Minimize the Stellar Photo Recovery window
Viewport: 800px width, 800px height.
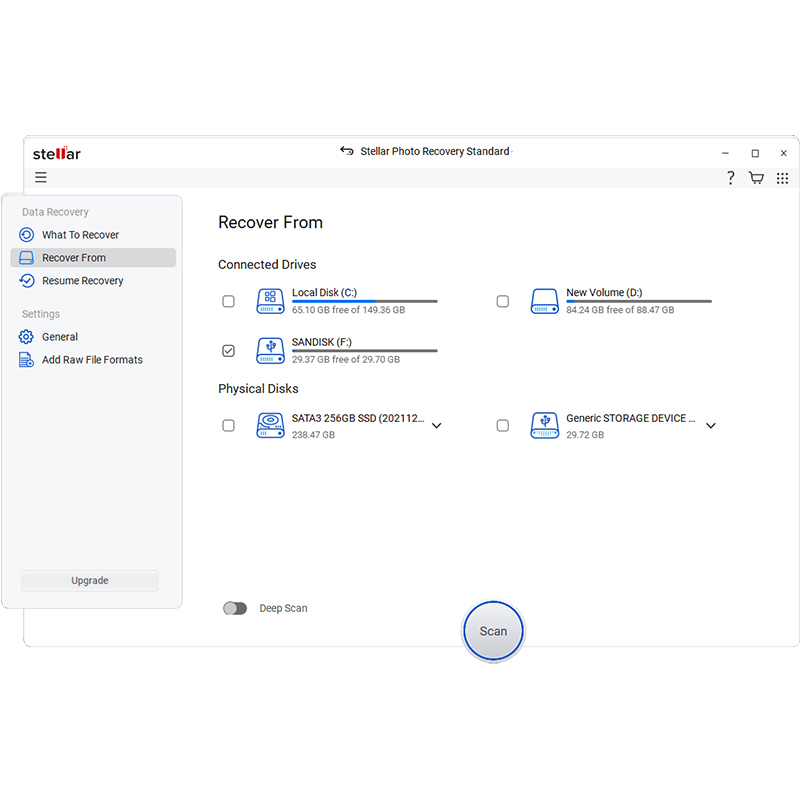725,153
